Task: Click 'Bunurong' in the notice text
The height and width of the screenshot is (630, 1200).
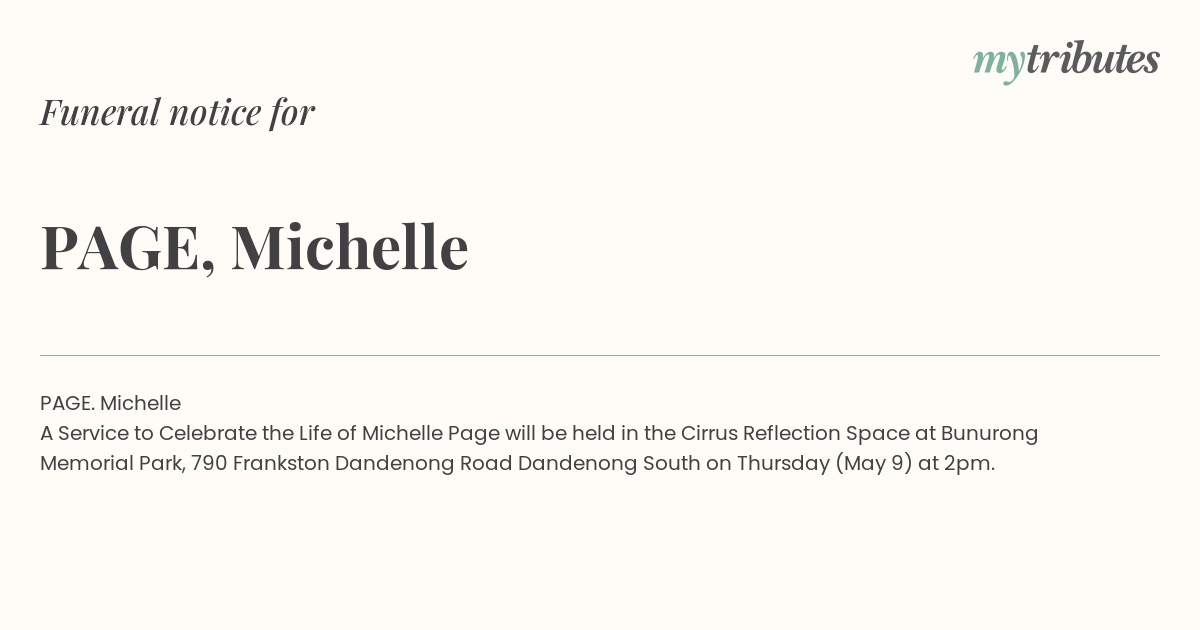Action: (x=989, y=434)
